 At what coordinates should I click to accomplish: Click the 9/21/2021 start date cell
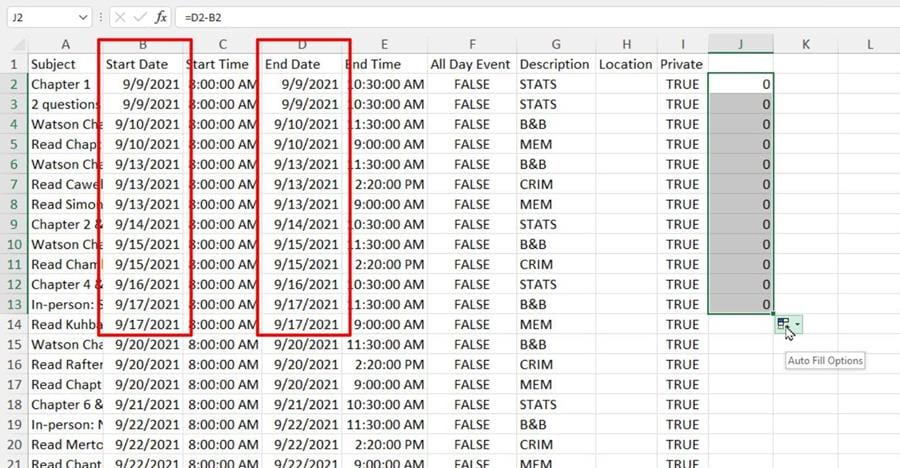coord(143,404)
